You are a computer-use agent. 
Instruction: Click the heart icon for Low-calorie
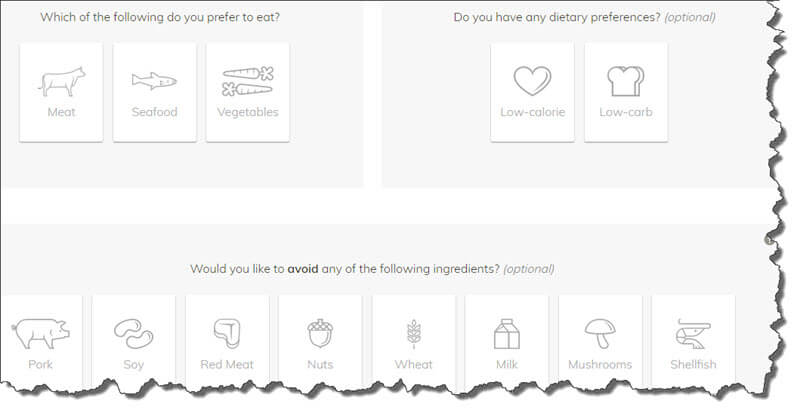(532, 81)
